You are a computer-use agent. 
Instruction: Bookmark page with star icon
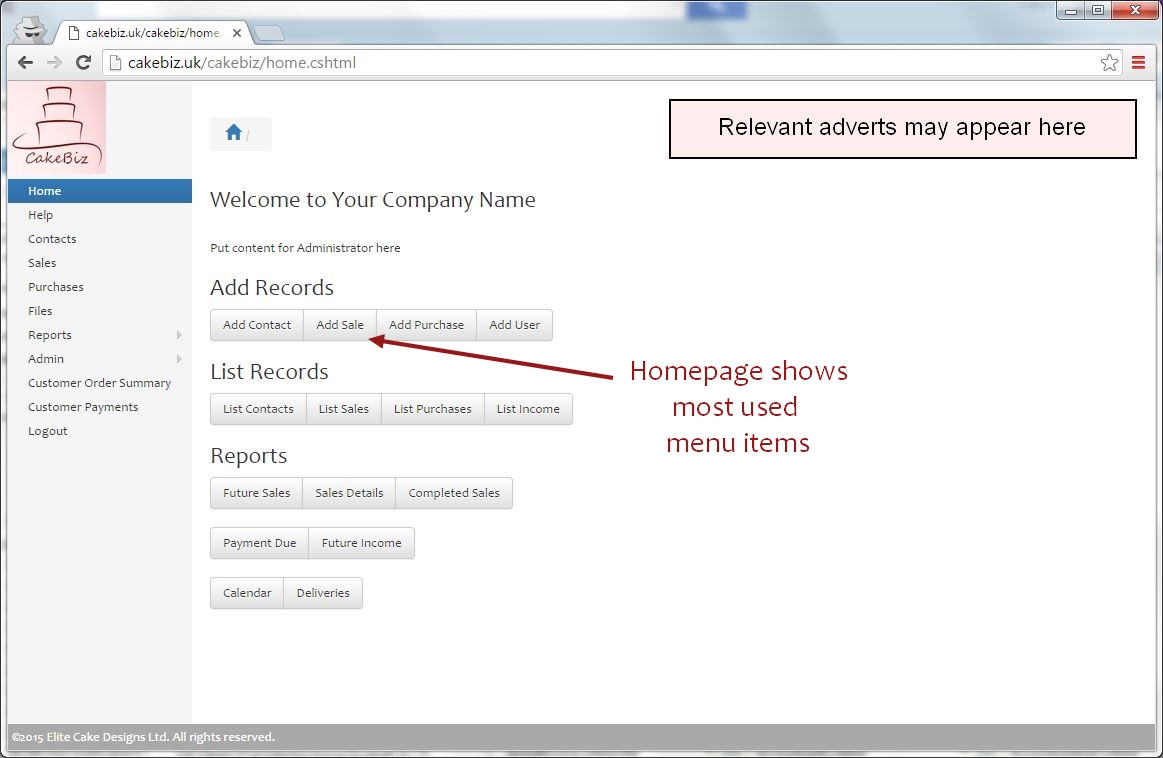[1109, 63]
